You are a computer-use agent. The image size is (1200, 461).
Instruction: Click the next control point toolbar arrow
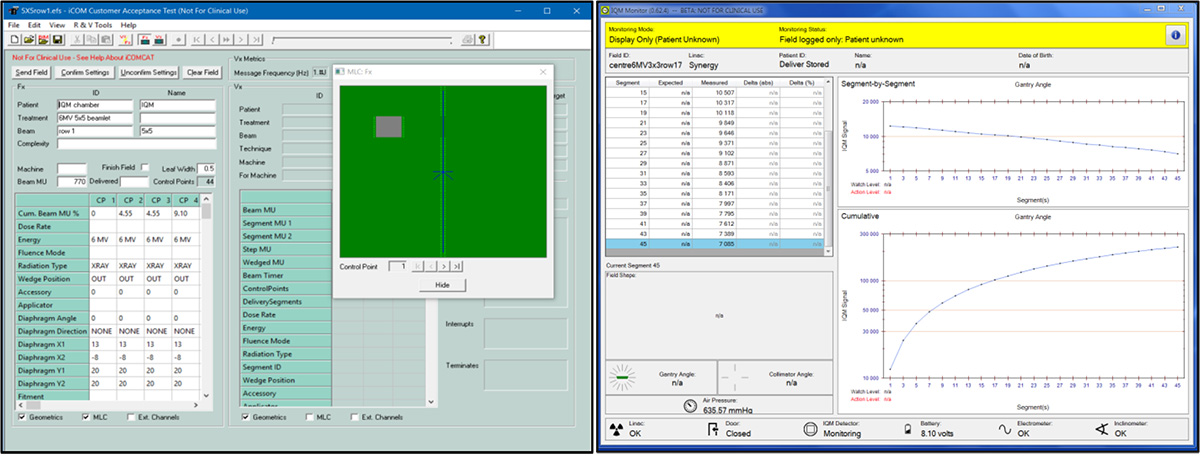pos(240,39)
